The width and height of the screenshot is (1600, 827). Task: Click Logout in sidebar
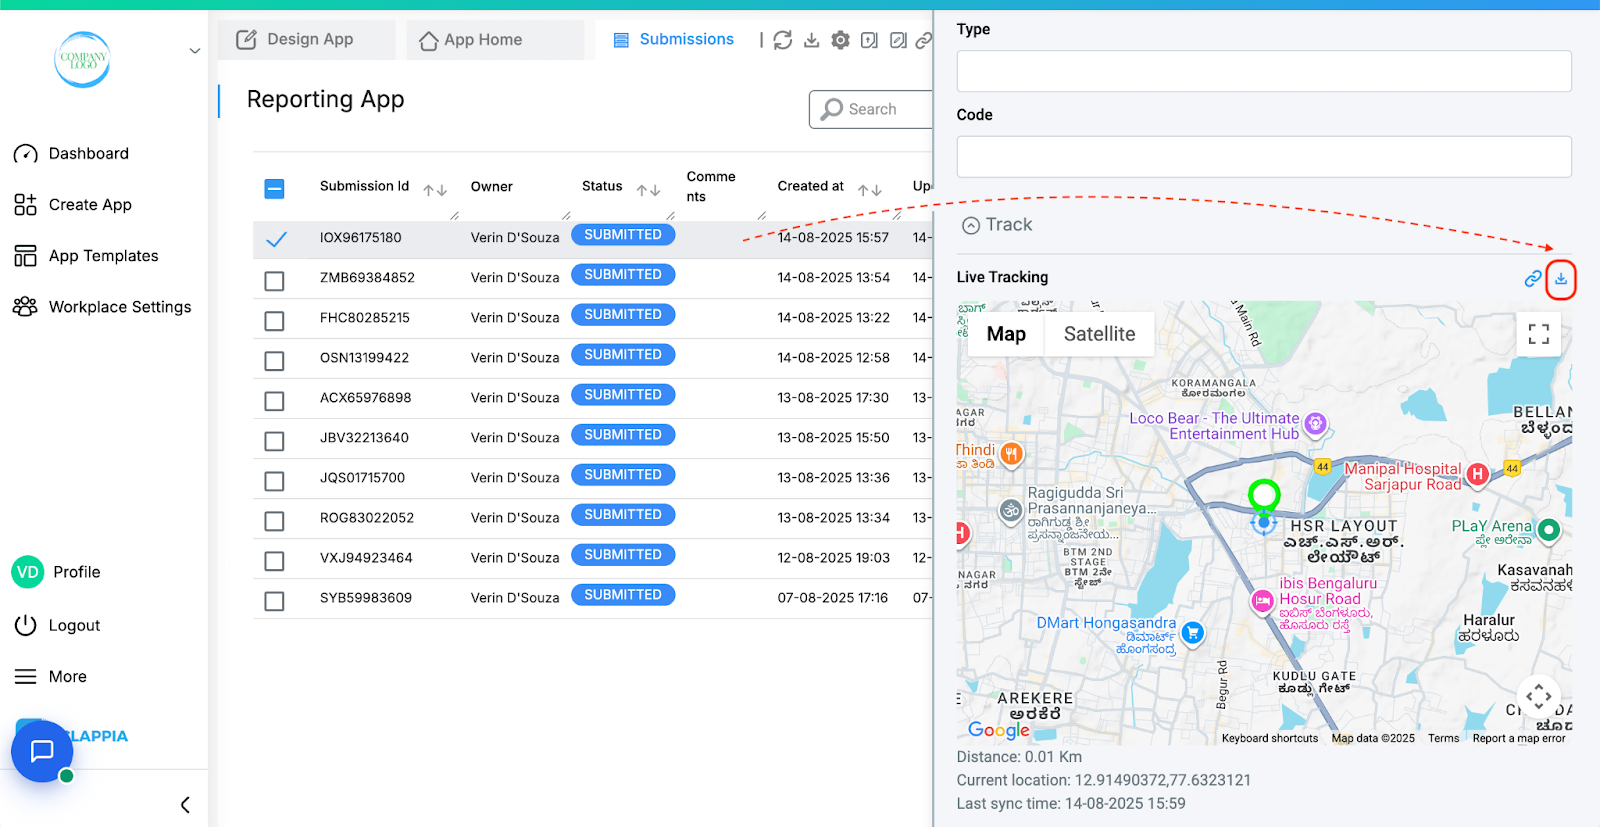point(57,626)
